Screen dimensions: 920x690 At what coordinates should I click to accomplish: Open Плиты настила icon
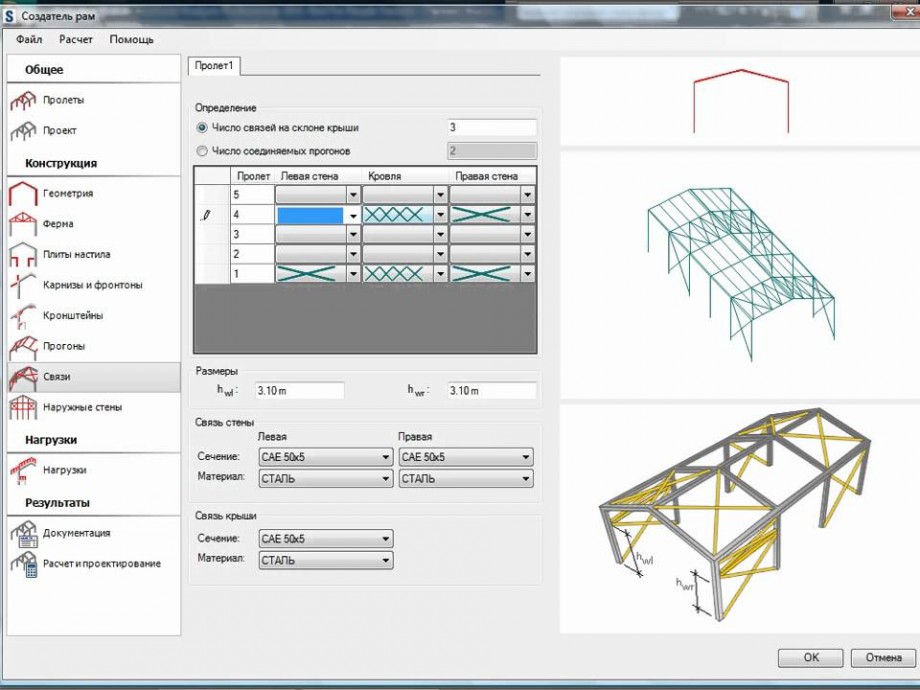pos(23,255)
